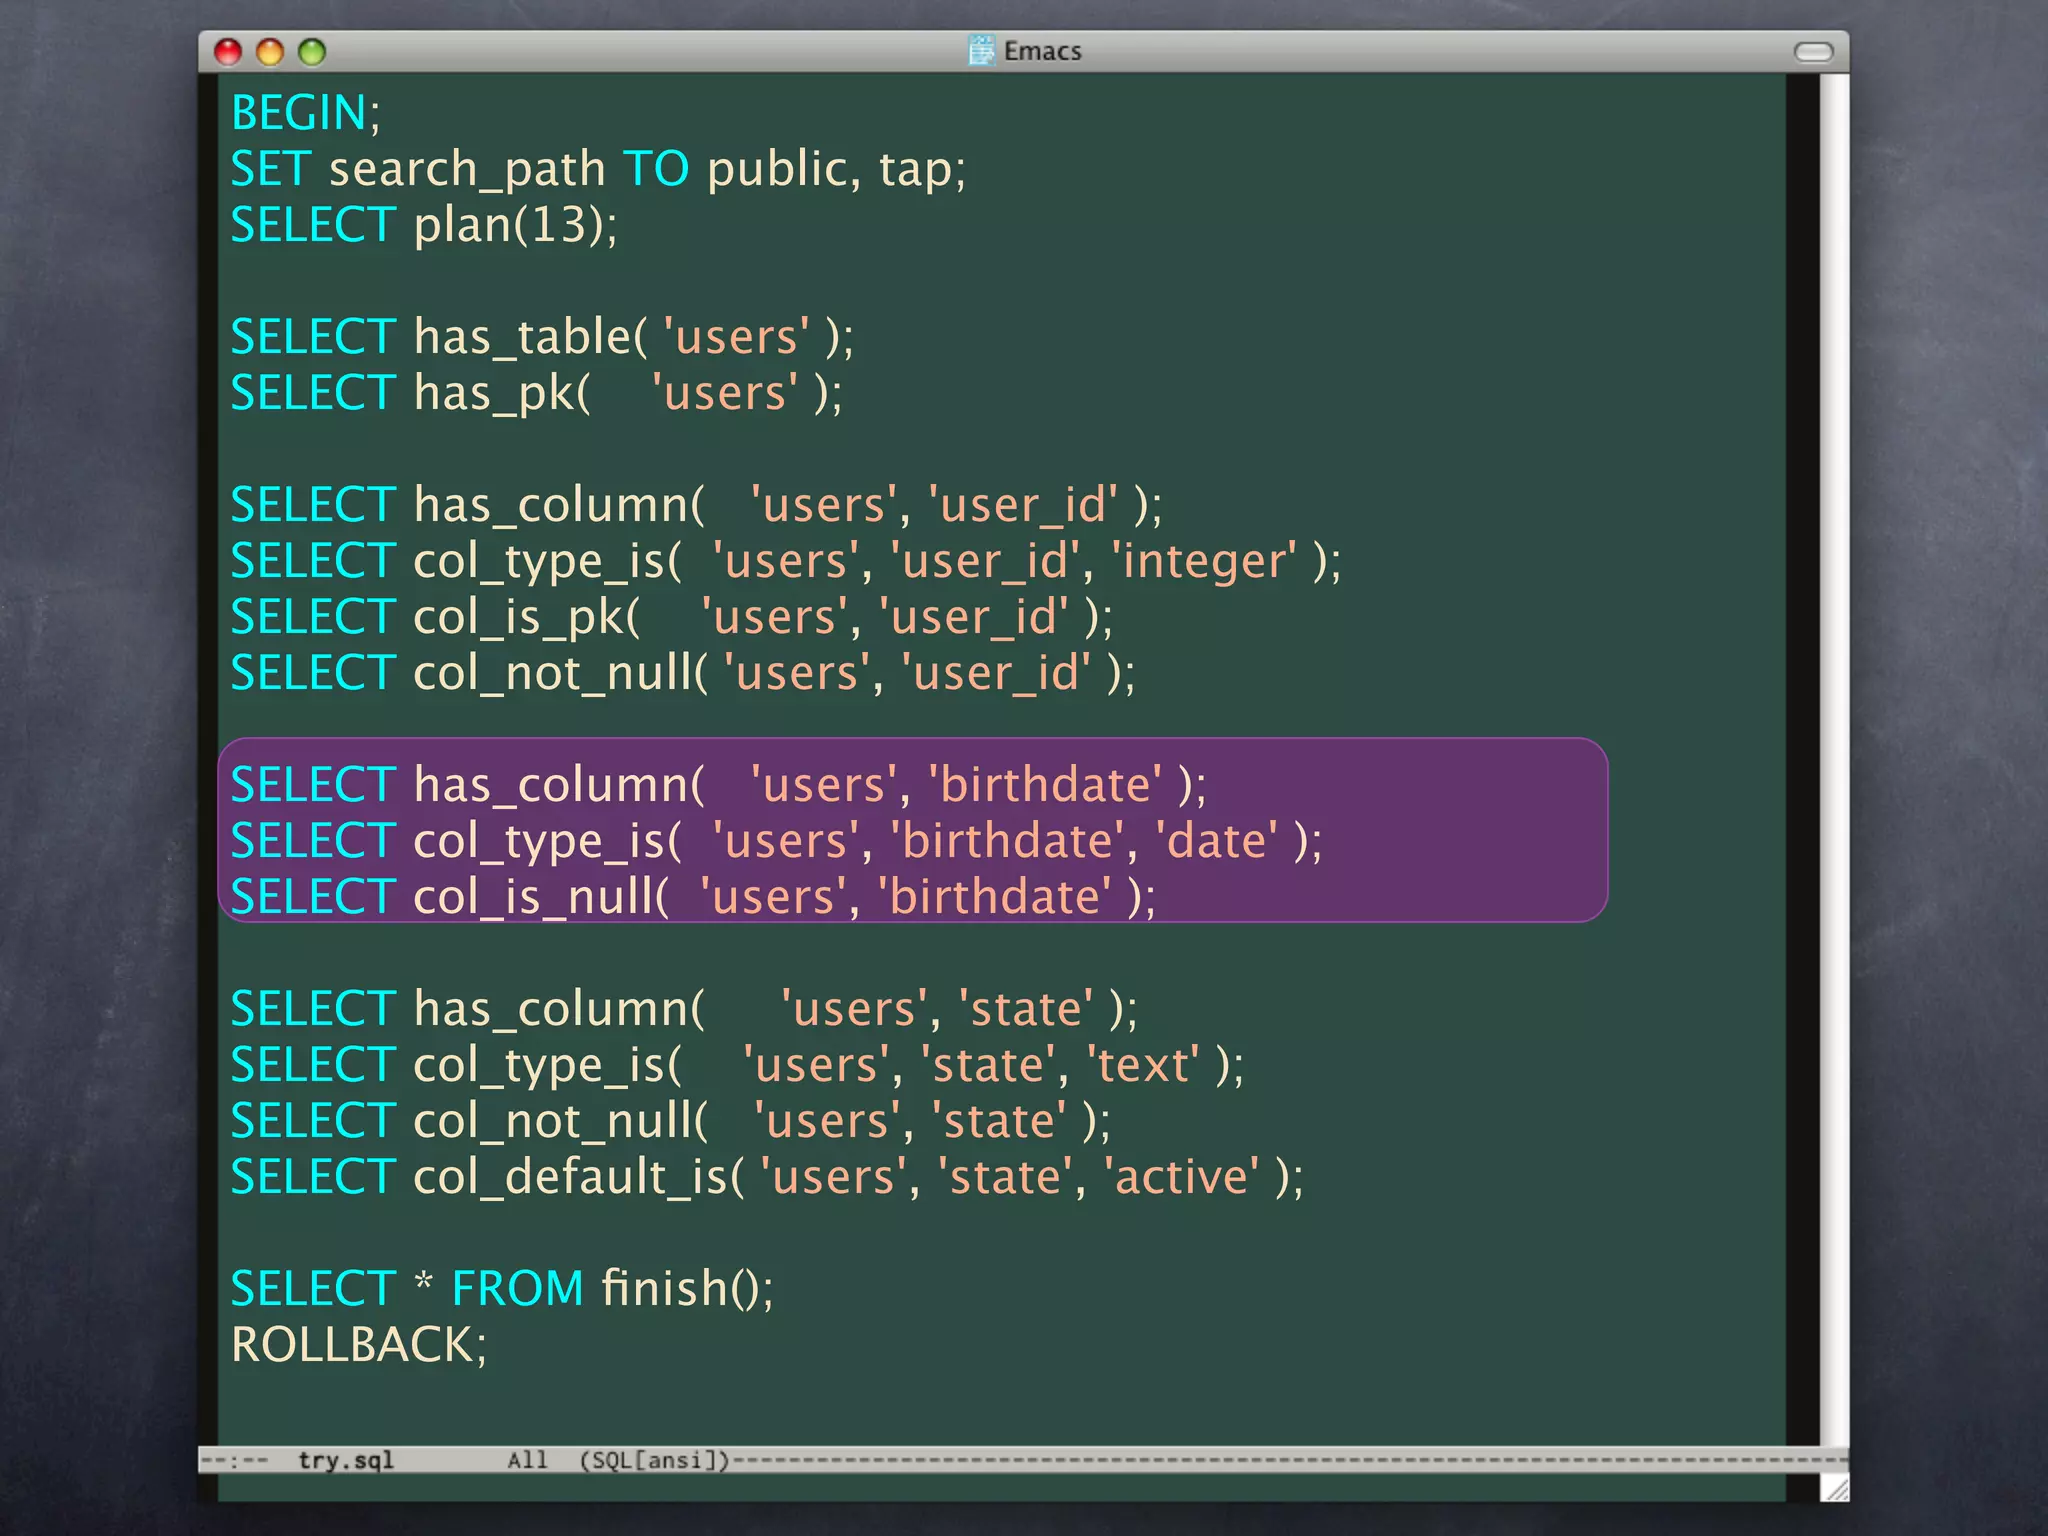Click the 'All' position indicator in mode line
The image size is (2048, 1536).
(x=527, y=1460)
